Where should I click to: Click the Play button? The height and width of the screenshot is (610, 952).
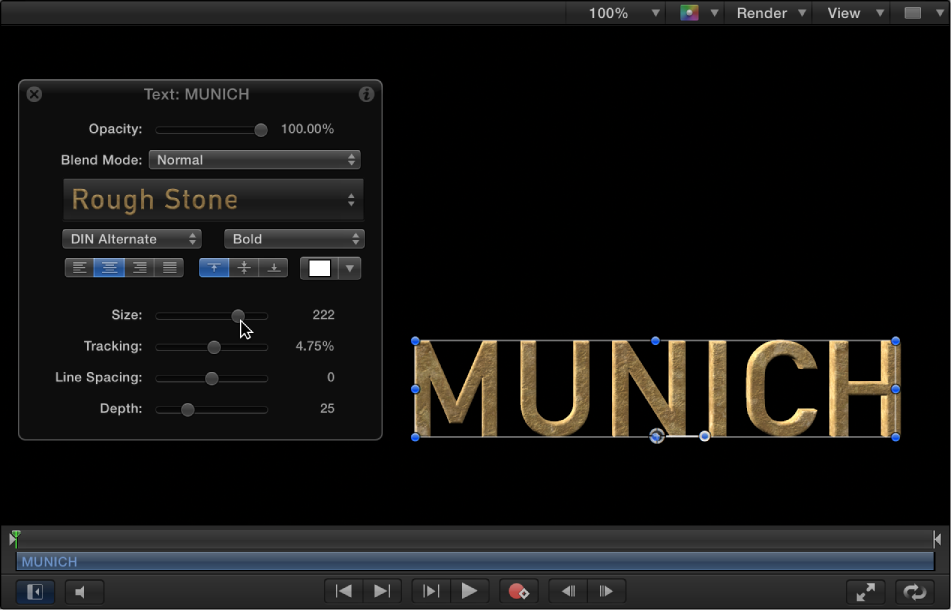tap(470, 592)
